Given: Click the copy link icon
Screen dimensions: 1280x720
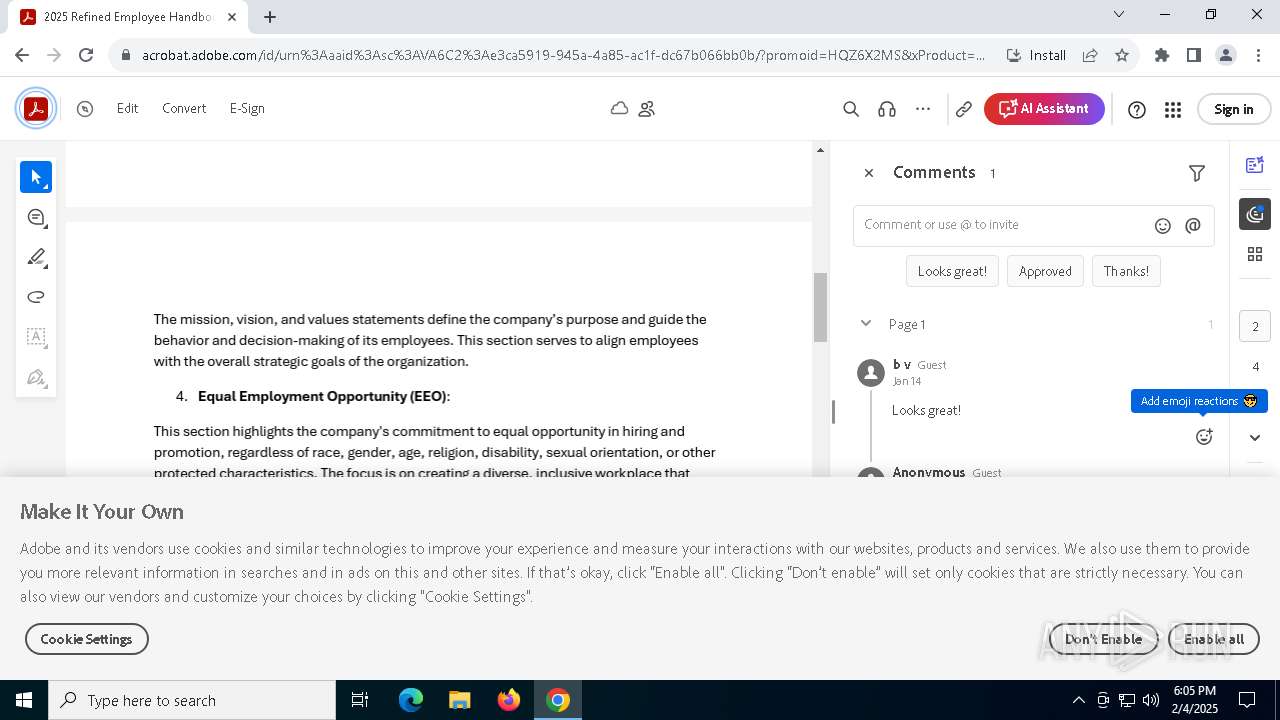Looking at the screenshot, I should point(964,109).
